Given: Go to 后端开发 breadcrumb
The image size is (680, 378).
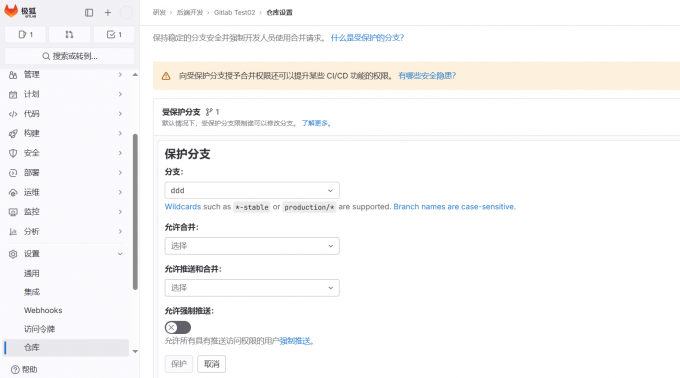Looking at the screenshot, I should 190,13.
